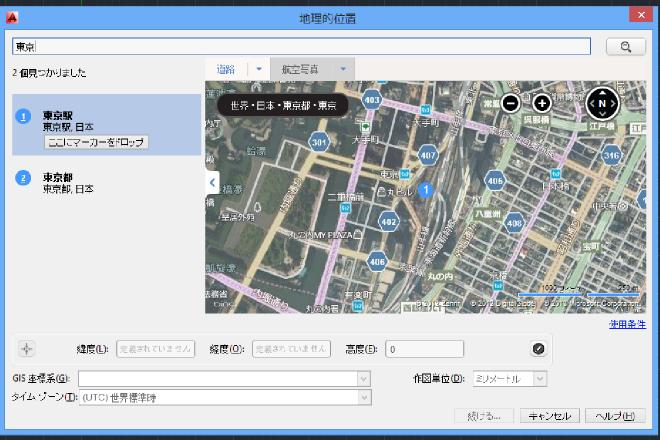Click the address search field containing 東京

tap(301, 47)
